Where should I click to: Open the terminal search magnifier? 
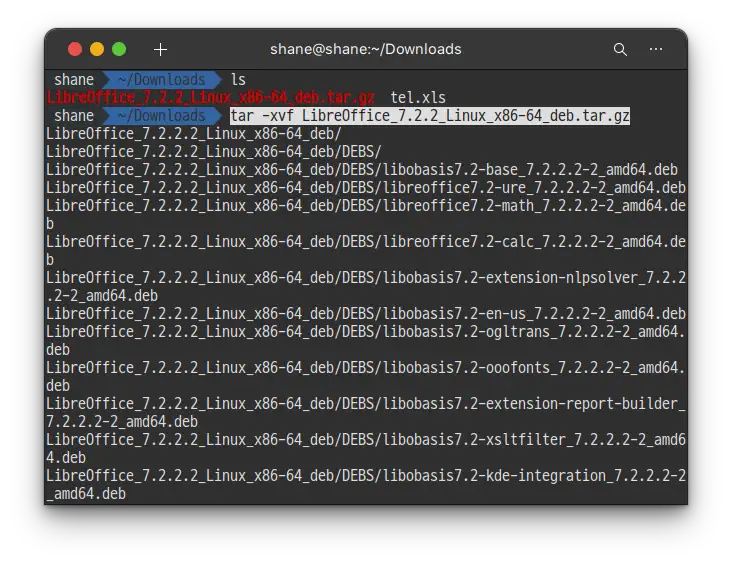coord(620,49)
